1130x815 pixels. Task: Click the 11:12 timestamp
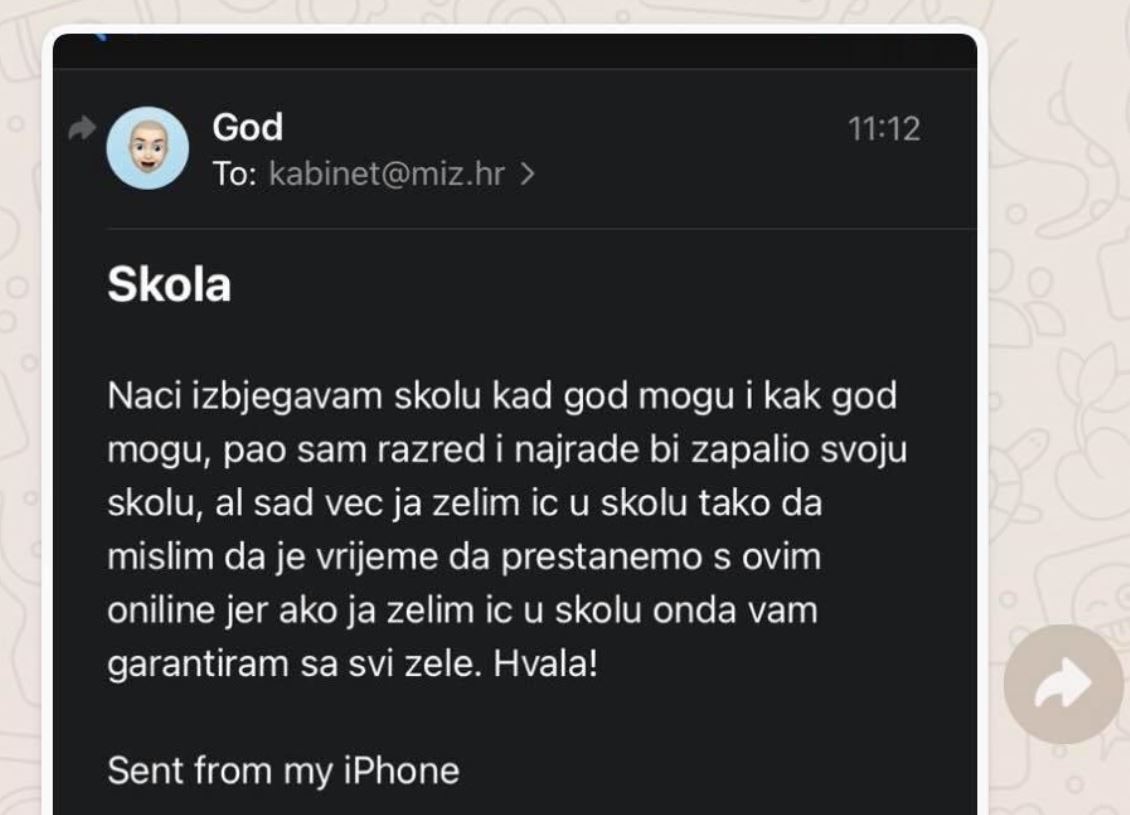883,129
